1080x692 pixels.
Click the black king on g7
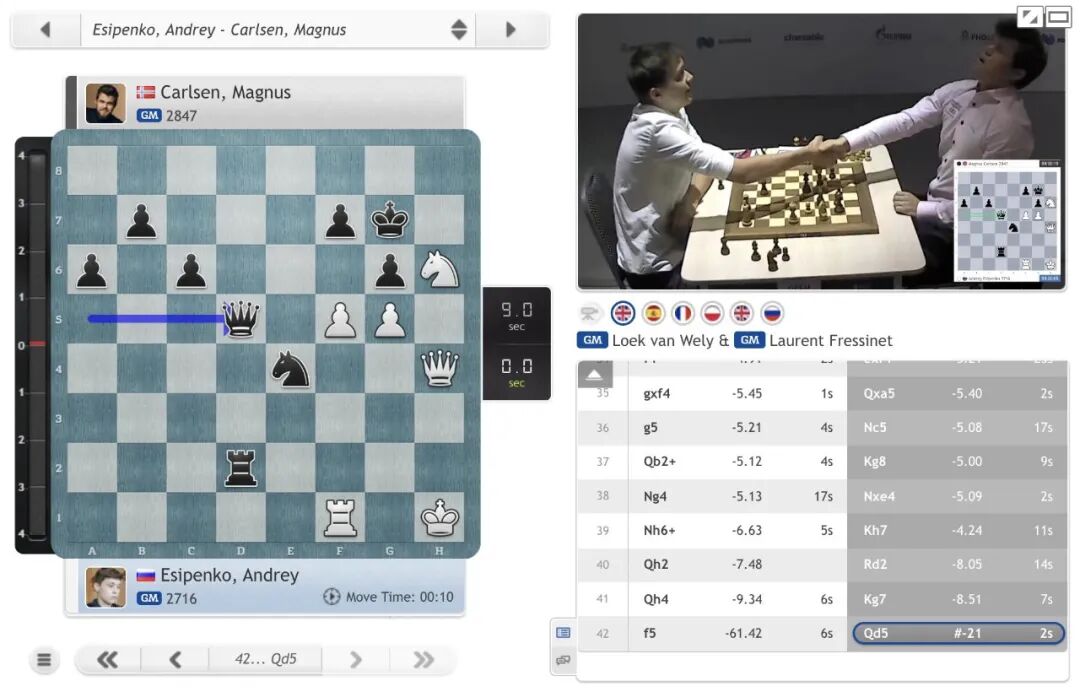pos(390,220)
